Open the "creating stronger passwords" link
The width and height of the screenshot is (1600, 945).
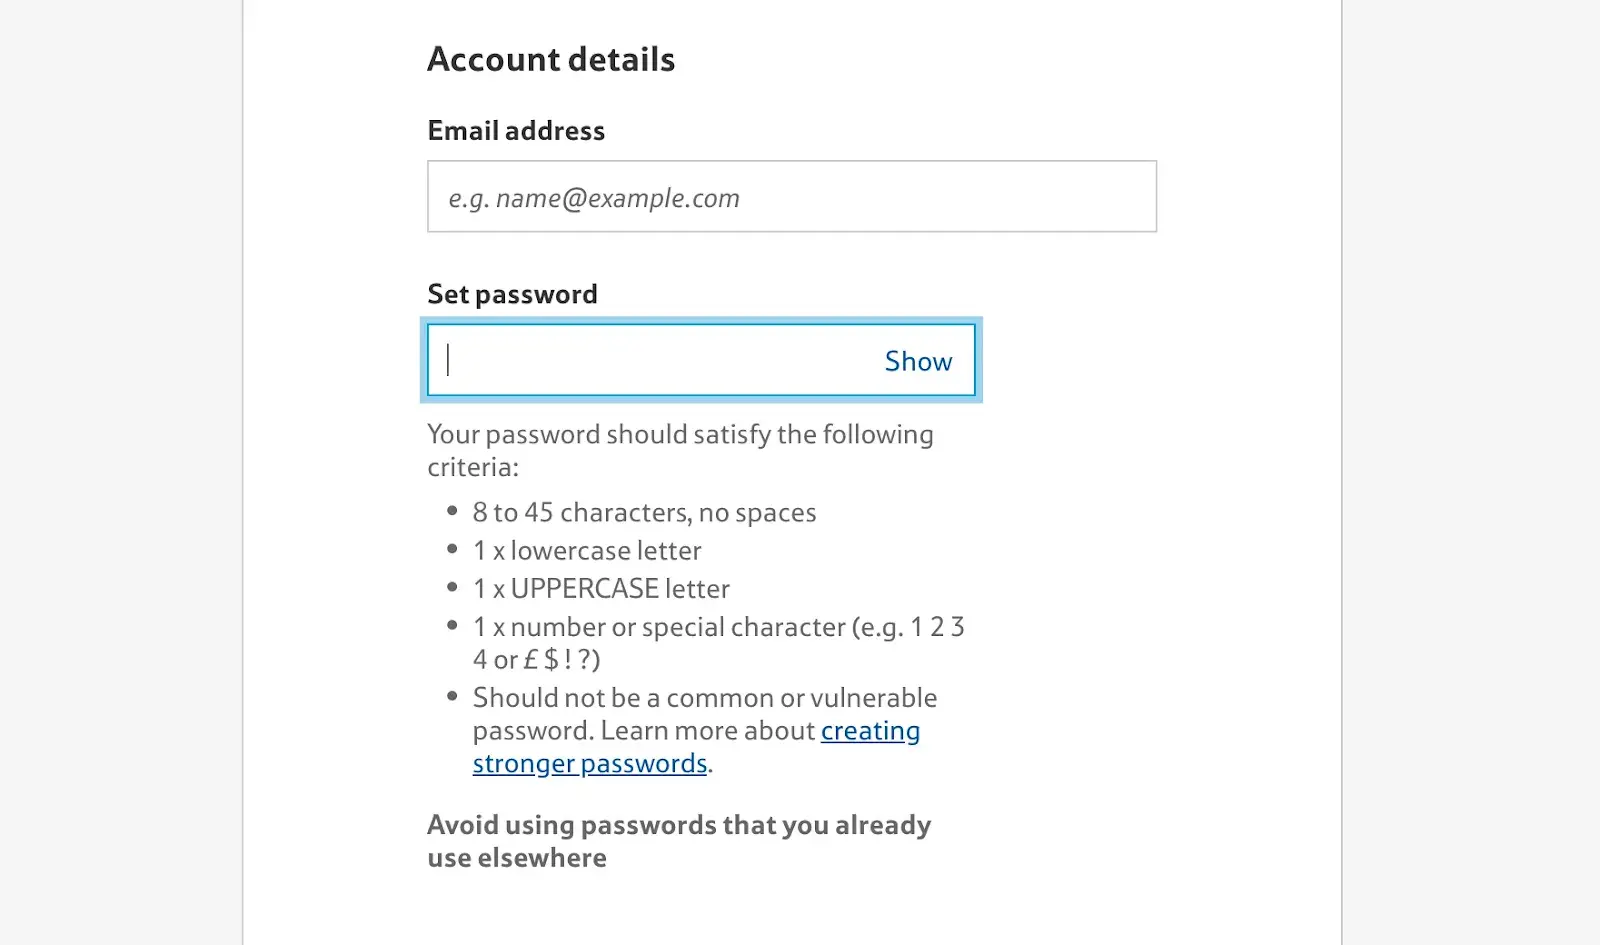point(869,731)
